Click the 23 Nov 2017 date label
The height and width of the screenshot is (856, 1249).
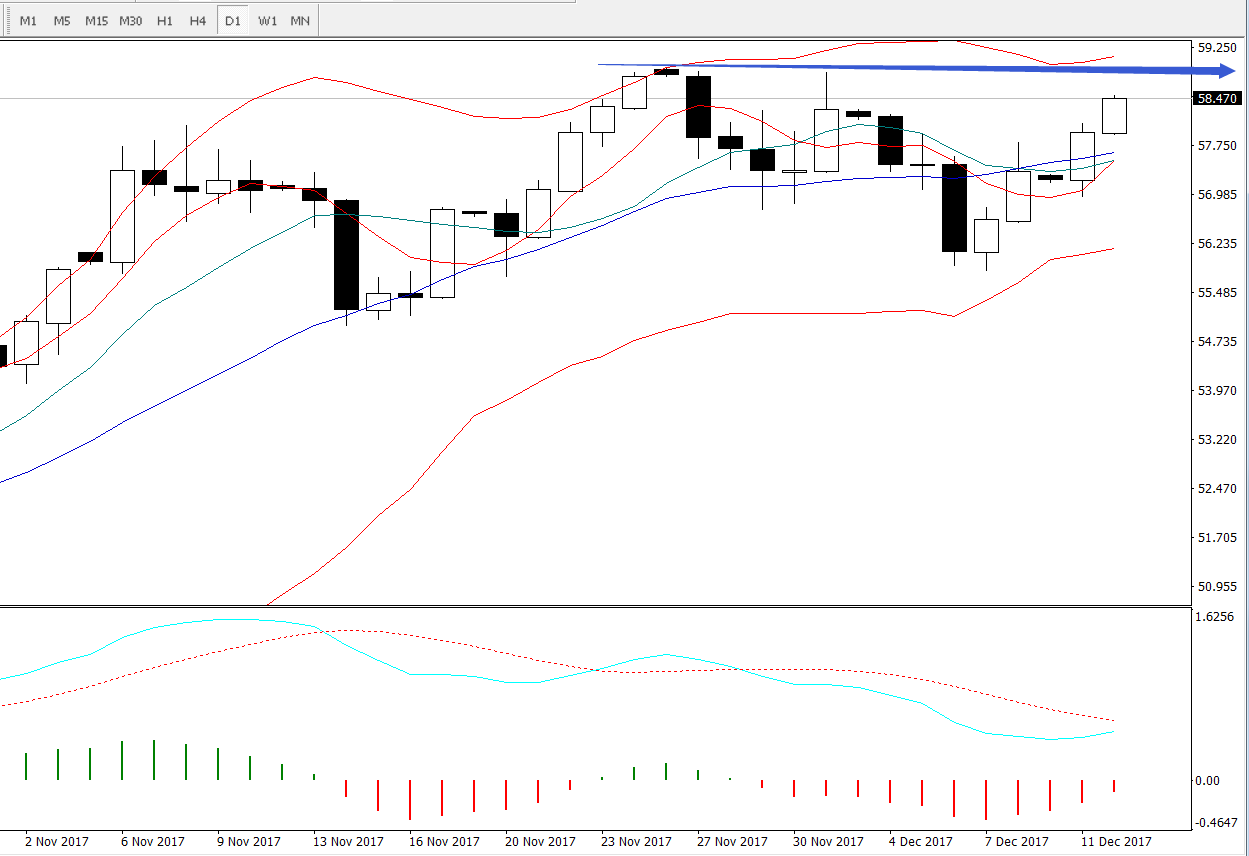(637, 842)
